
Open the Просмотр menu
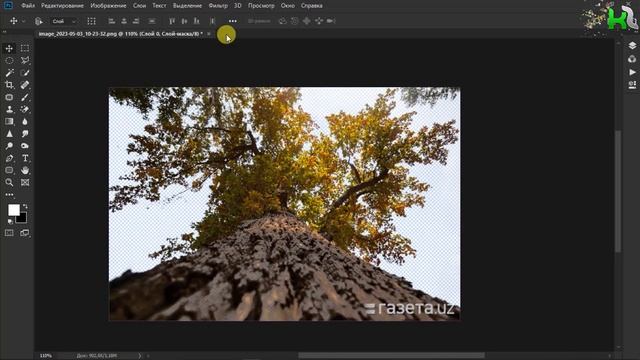click(261, 6)
